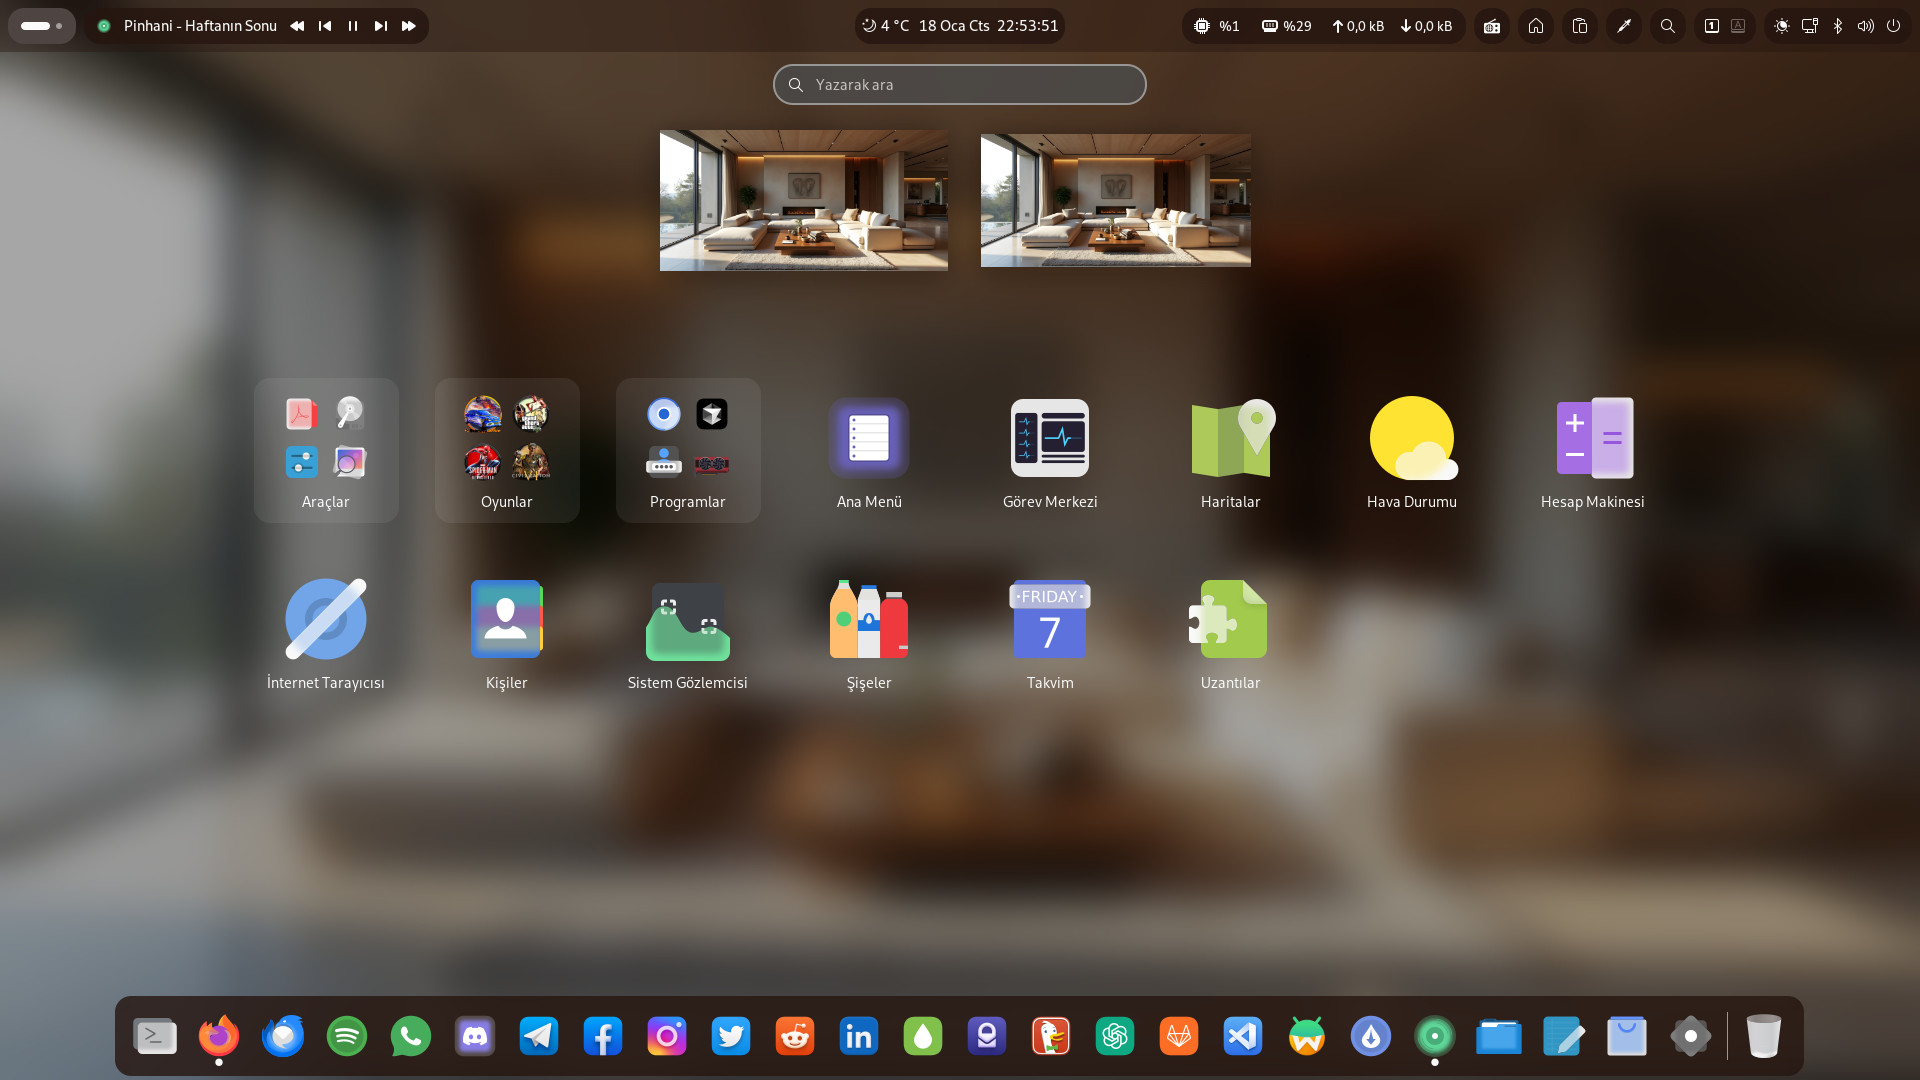Screen dimensions: 1920x1080
Task: Go to the previous track
Action: (325, 26)
